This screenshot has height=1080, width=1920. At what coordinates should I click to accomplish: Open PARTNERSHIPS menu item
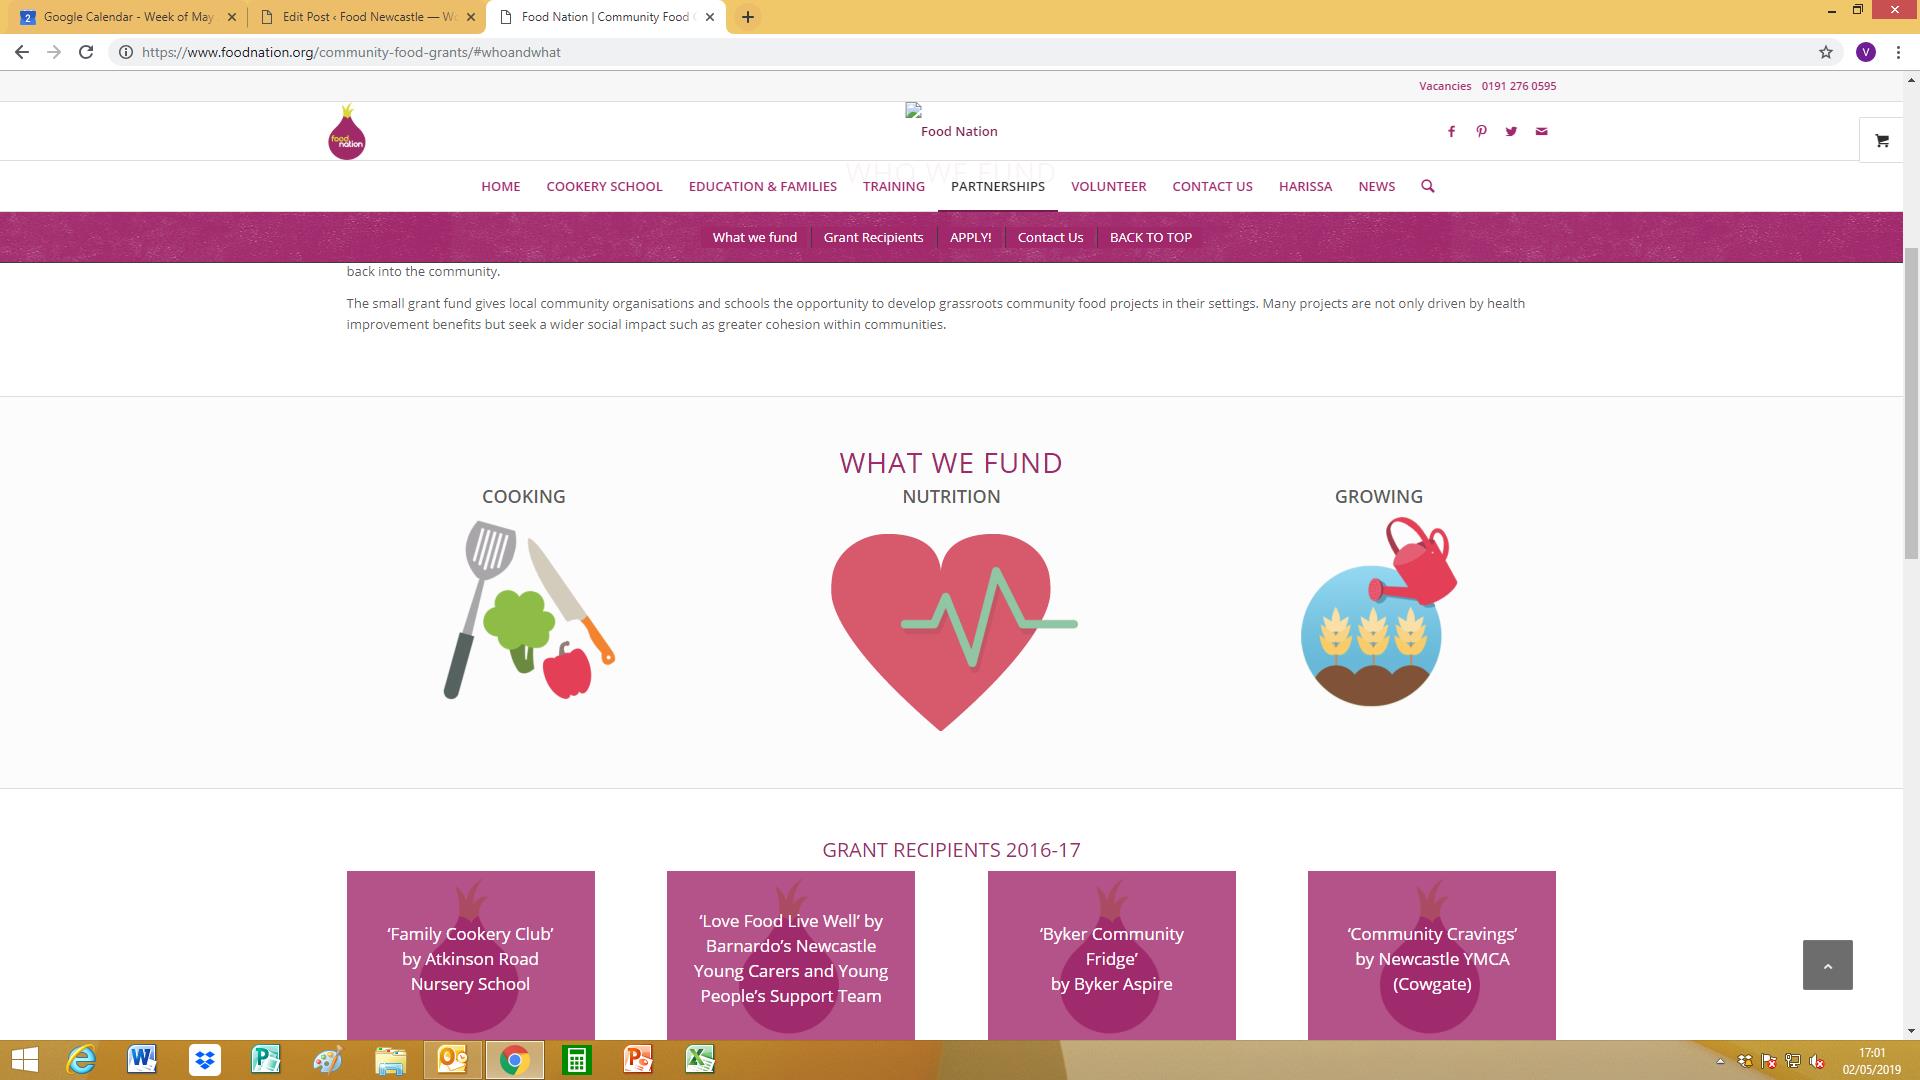[997, 186]
